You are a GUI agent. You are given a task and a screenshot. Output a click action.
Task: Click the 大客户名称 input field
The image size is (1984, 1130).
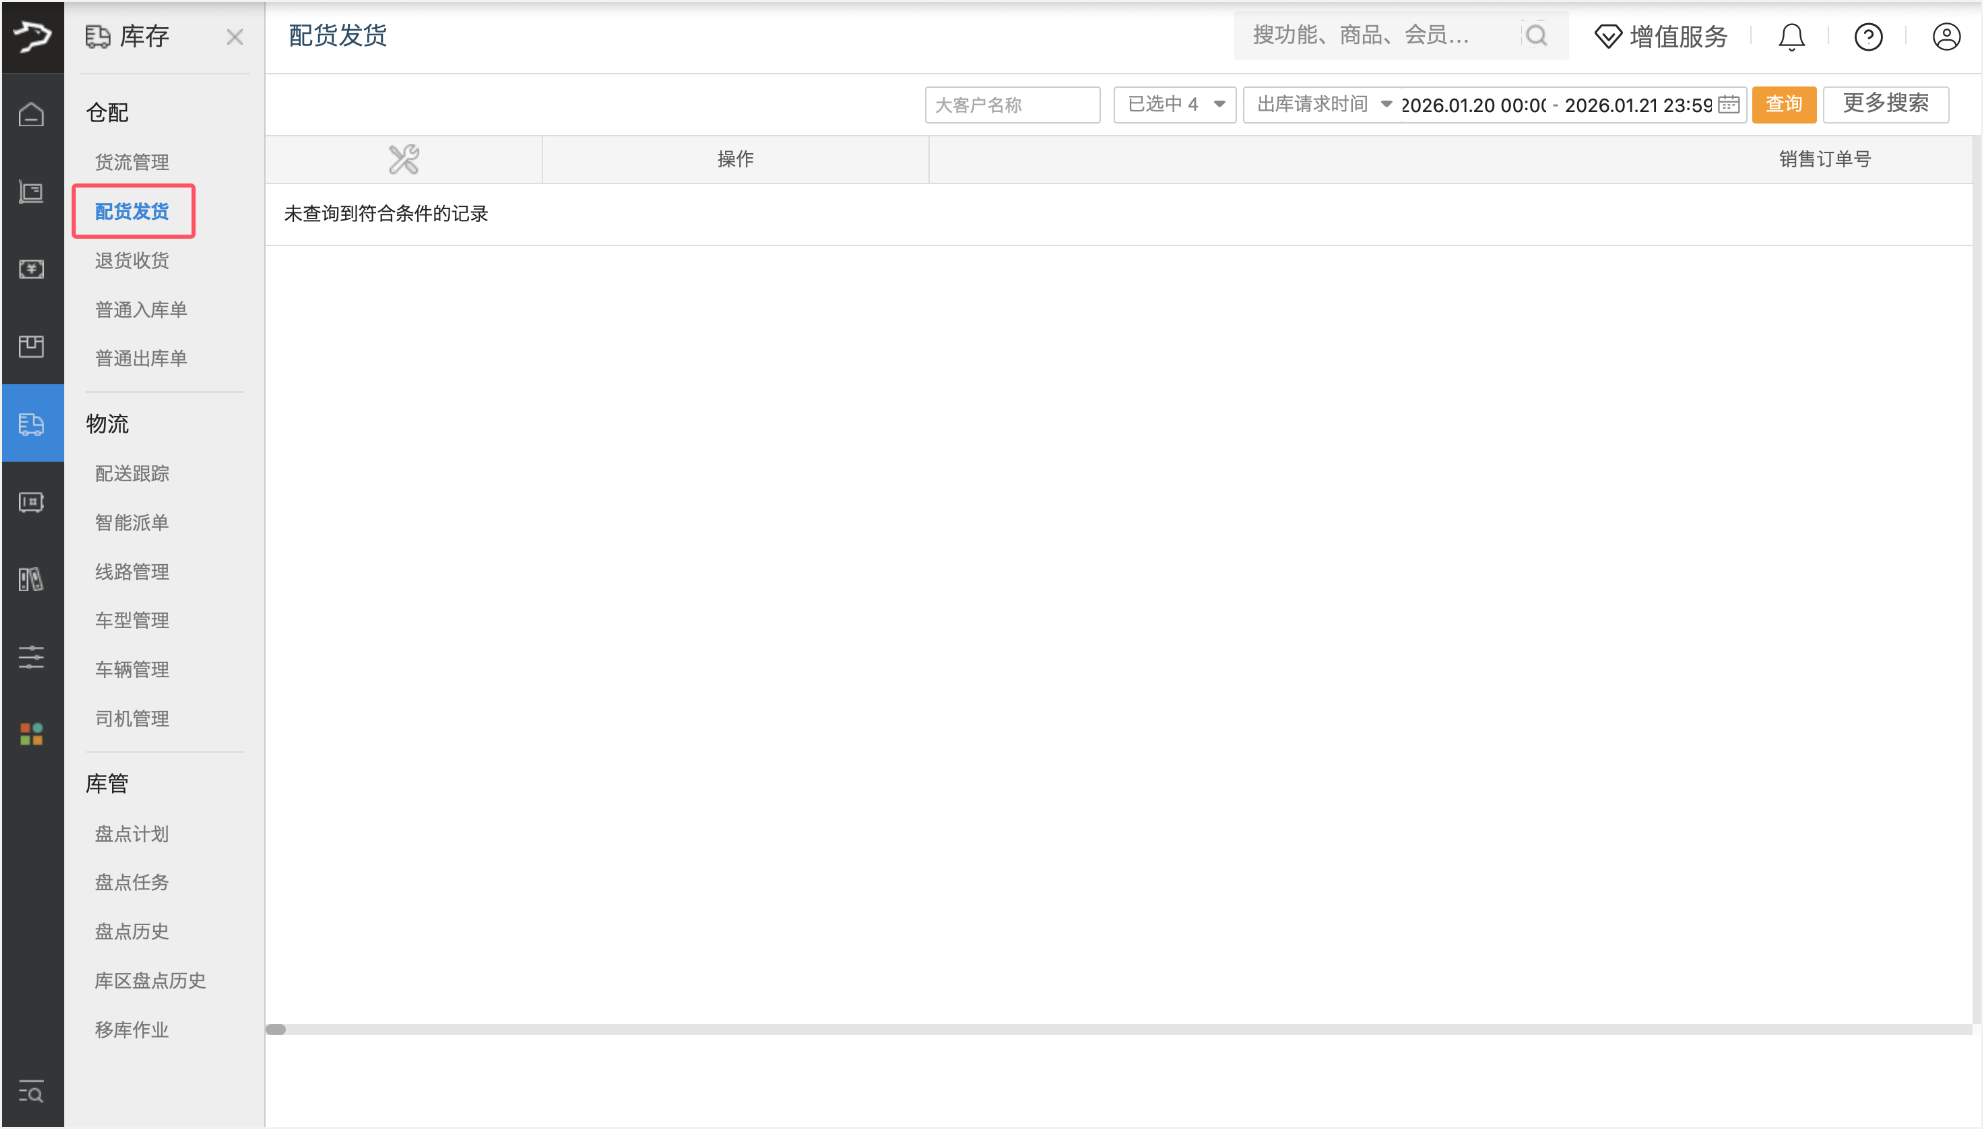point(1012,104)
